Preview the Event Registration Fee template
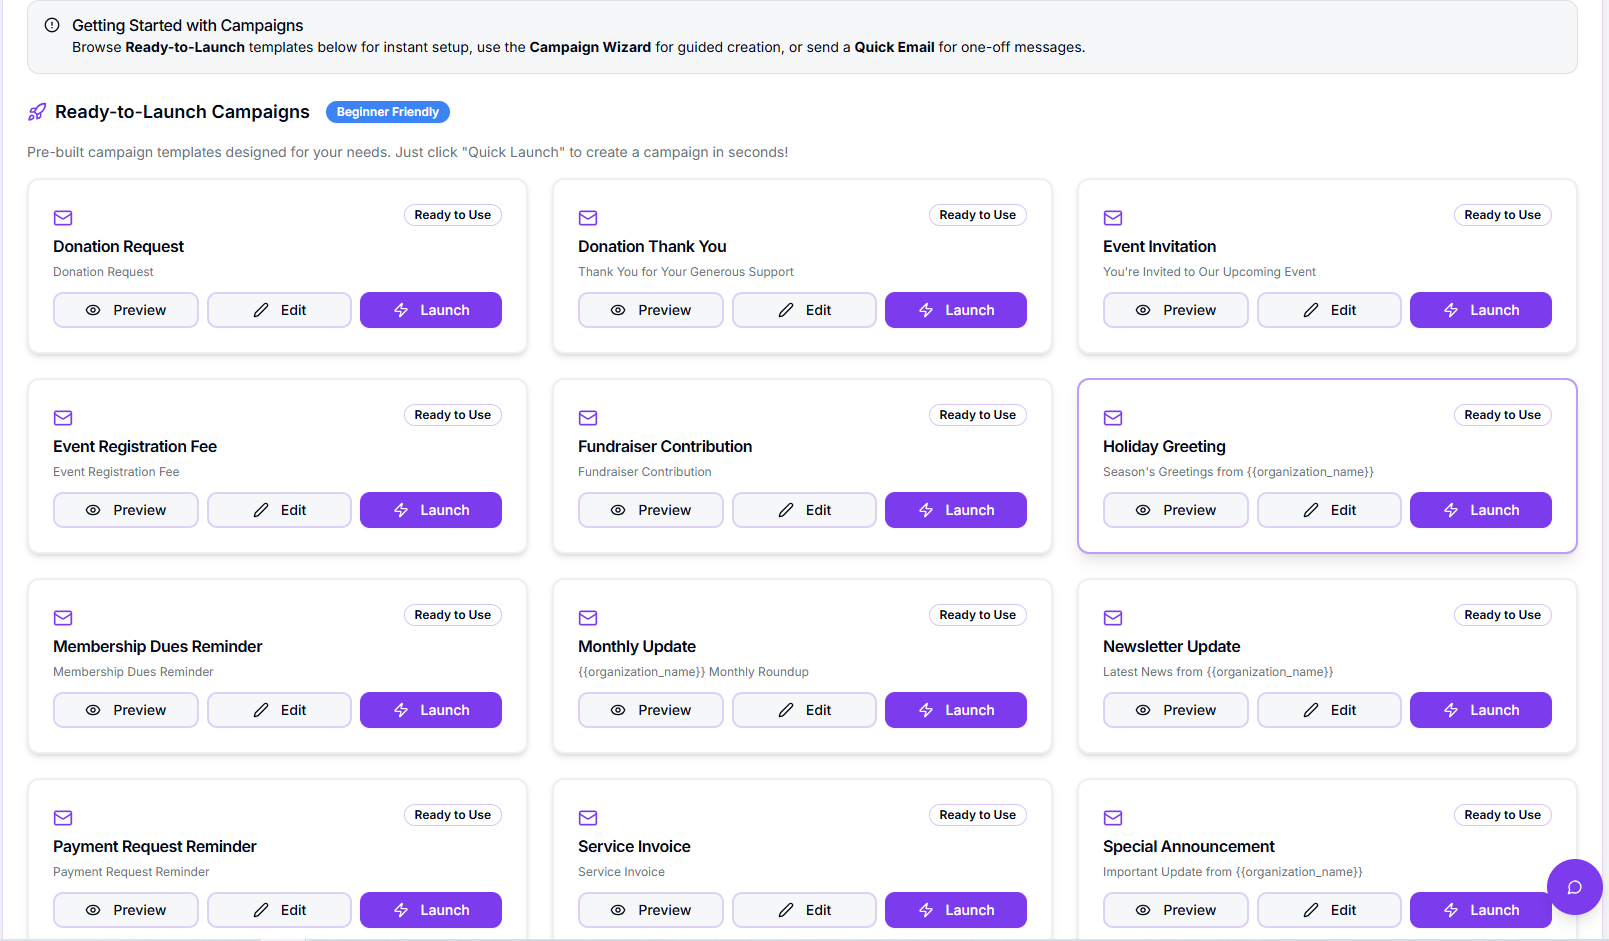This screenshot has width=1609, height=941. coord(126,510)
